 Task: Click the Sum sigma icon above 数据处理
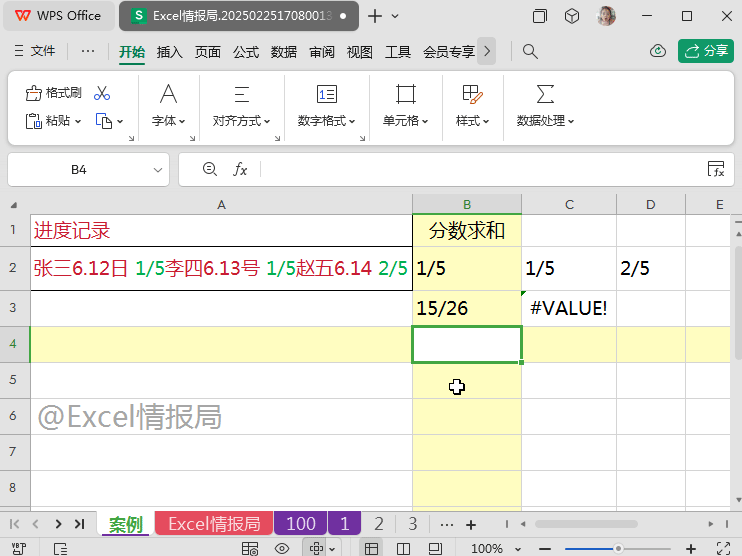pyautogui.click(x=545, y=94)
